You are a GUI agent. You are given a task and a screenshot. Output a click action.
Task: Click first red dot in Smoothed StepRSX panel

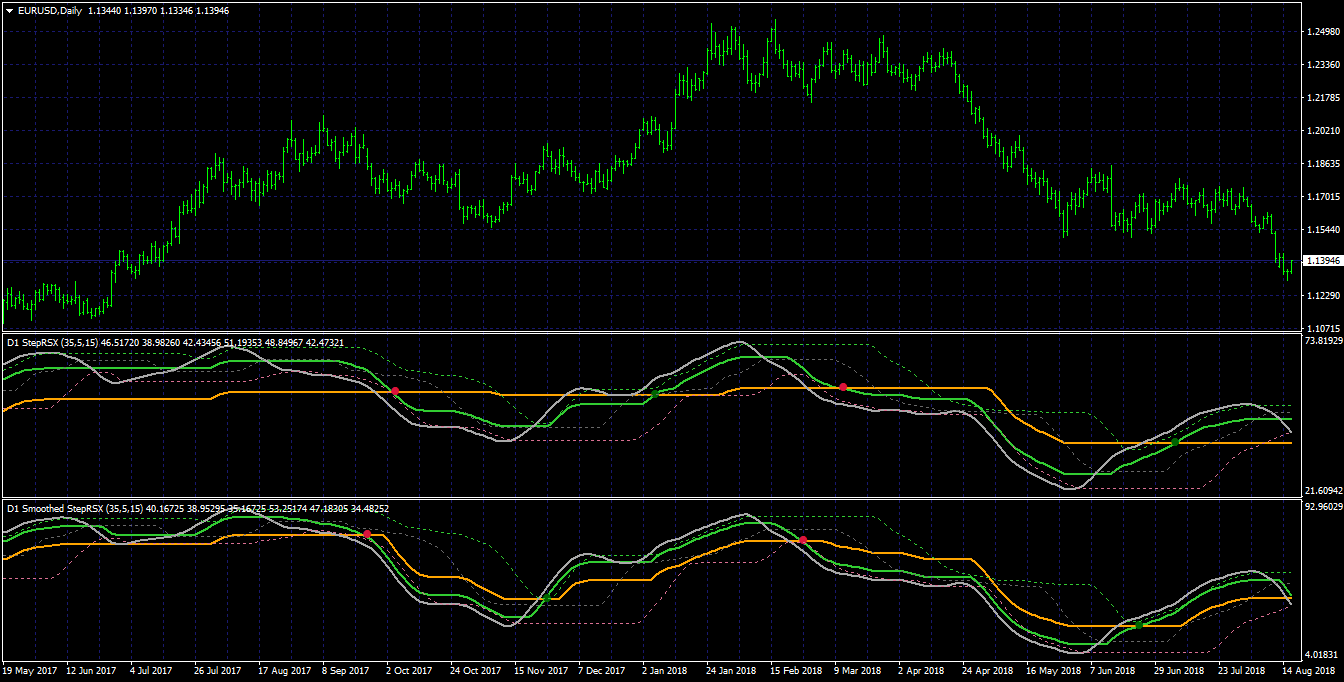(x=367, y=534)
